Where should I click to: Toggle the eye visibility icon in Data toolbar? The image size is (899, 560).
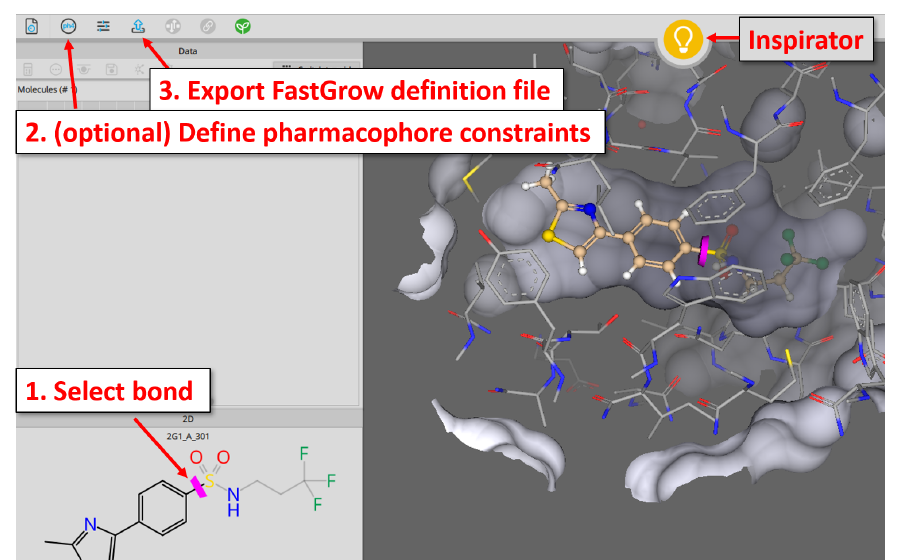[84, 69]
